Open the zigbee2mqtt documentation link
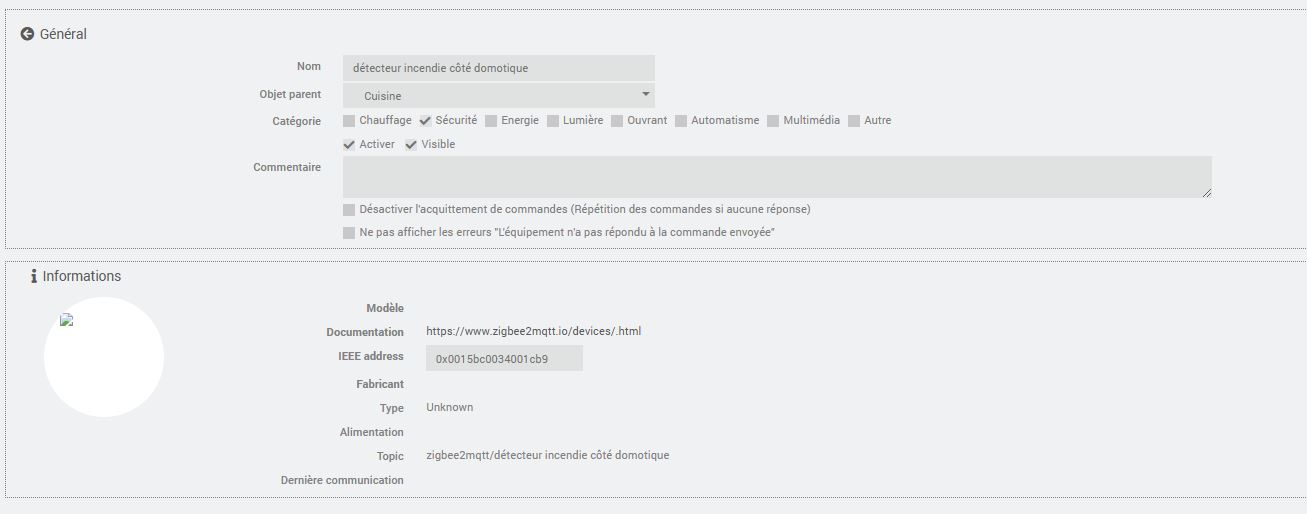Image resolution: width=1307 pixels, height=514 pixels. [x=533, y=331]
